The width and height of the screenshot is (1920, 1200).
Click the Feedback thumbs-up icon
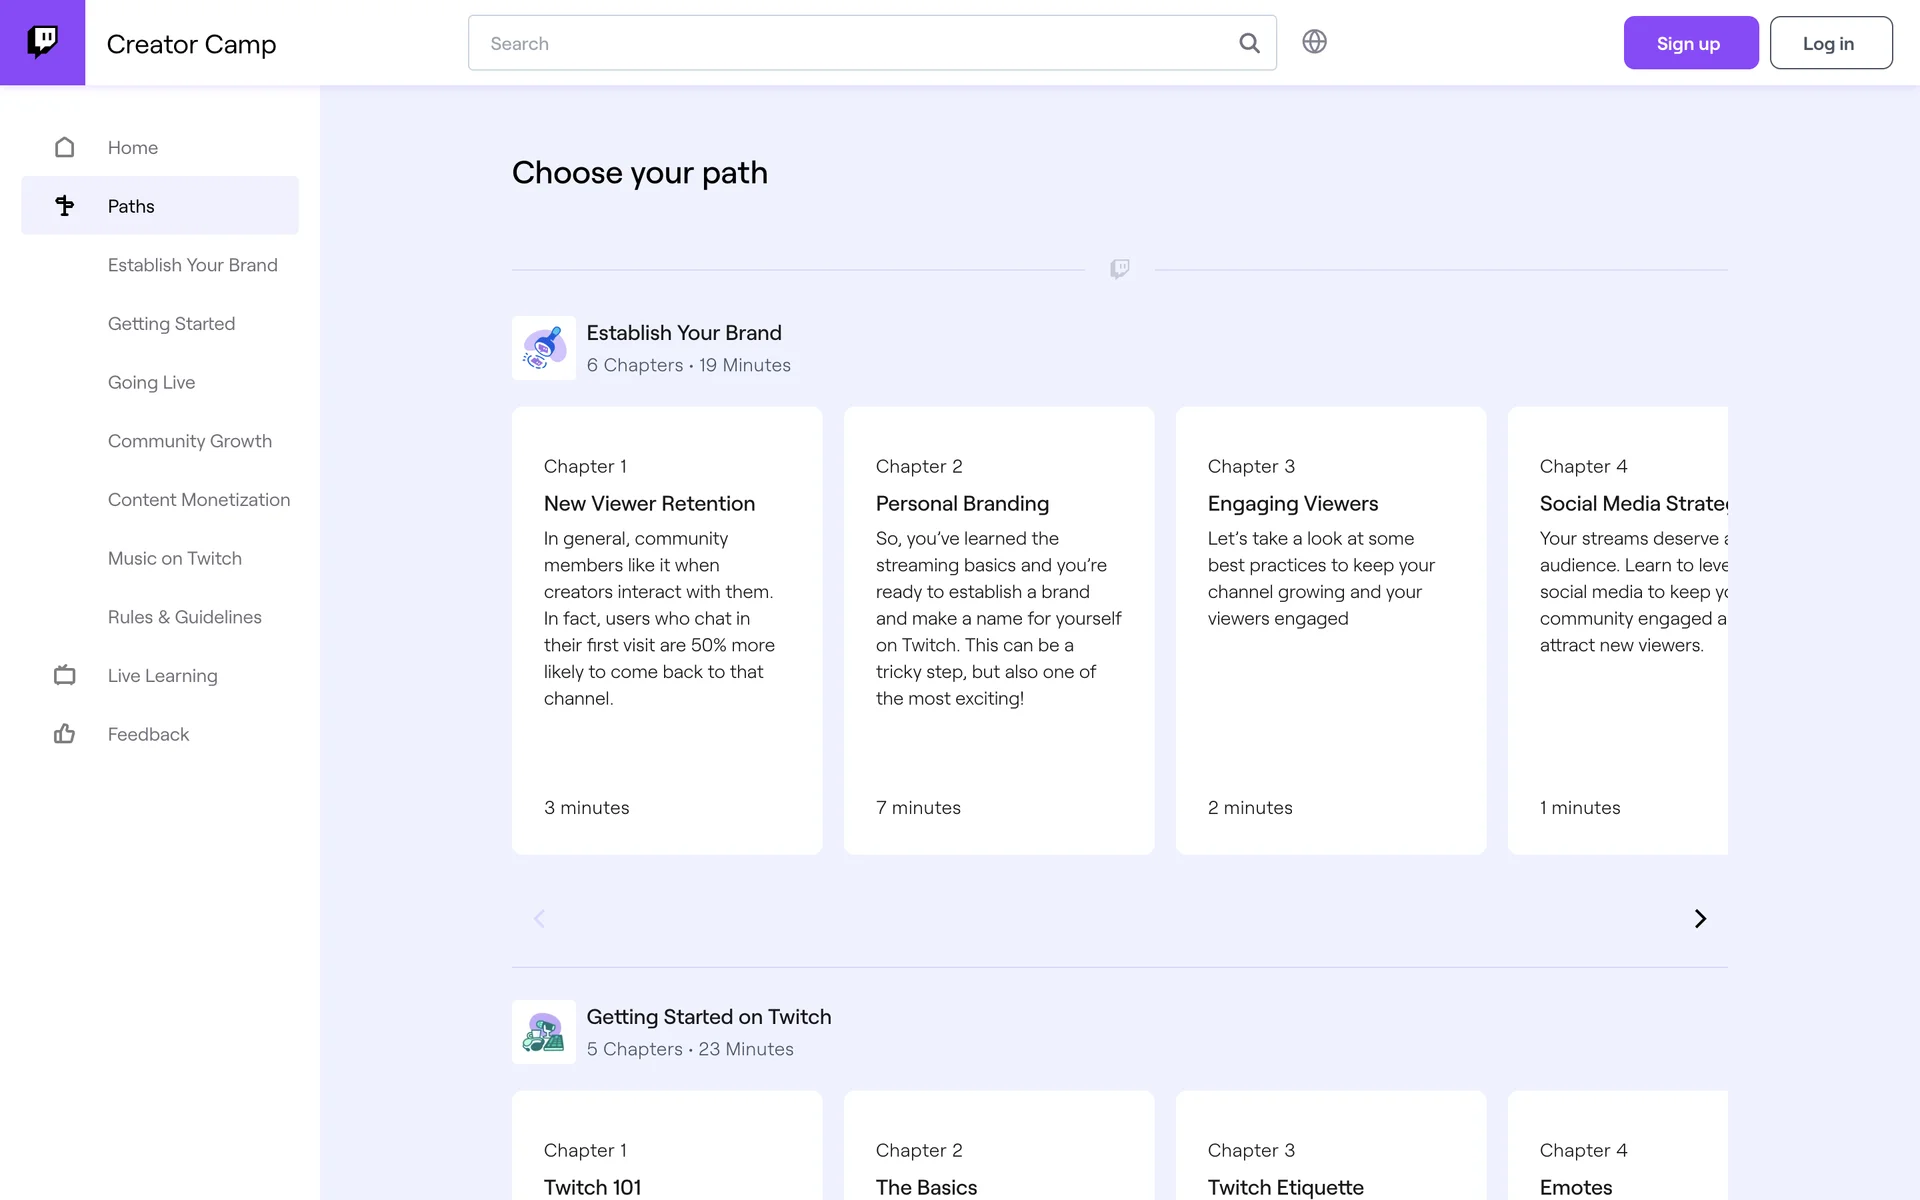(x=65, y=734)
